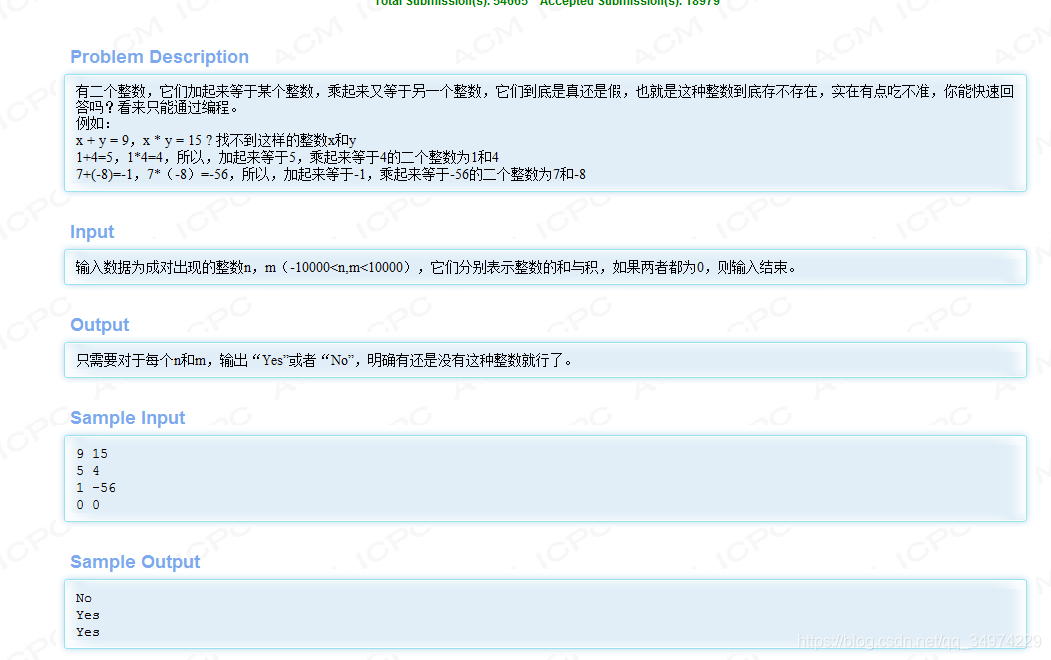Click the line starting '7+(-8)=-1'
The height and width of the screenshot is (660, 1051).
click(330, 175)
